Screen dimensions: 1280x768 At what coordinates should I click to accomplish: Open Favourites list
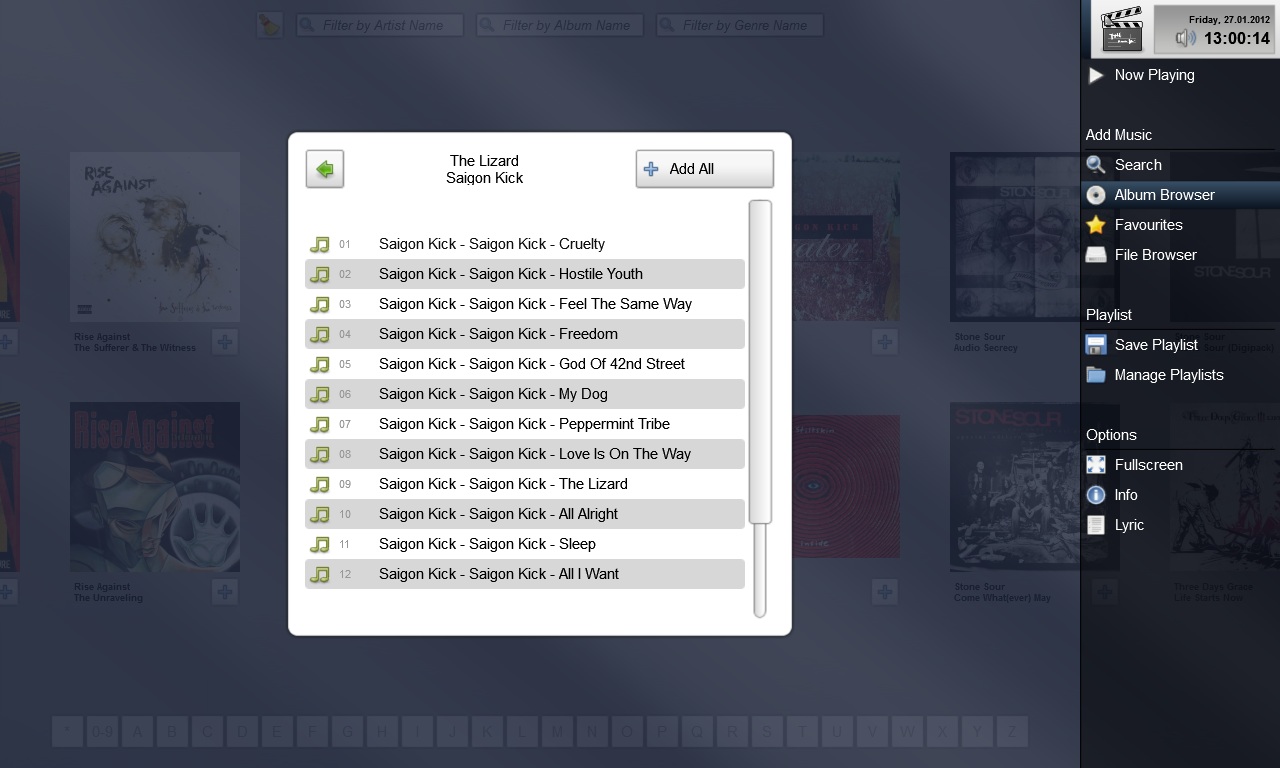[x=1180, y=225]
